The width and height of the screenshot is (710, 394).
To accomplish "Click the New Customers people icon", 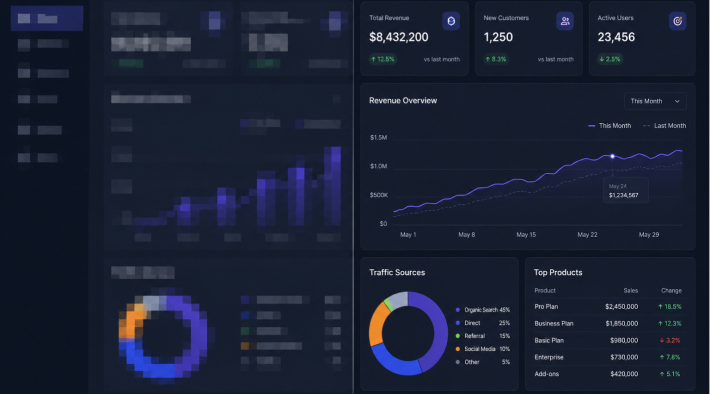I will 565,21.
